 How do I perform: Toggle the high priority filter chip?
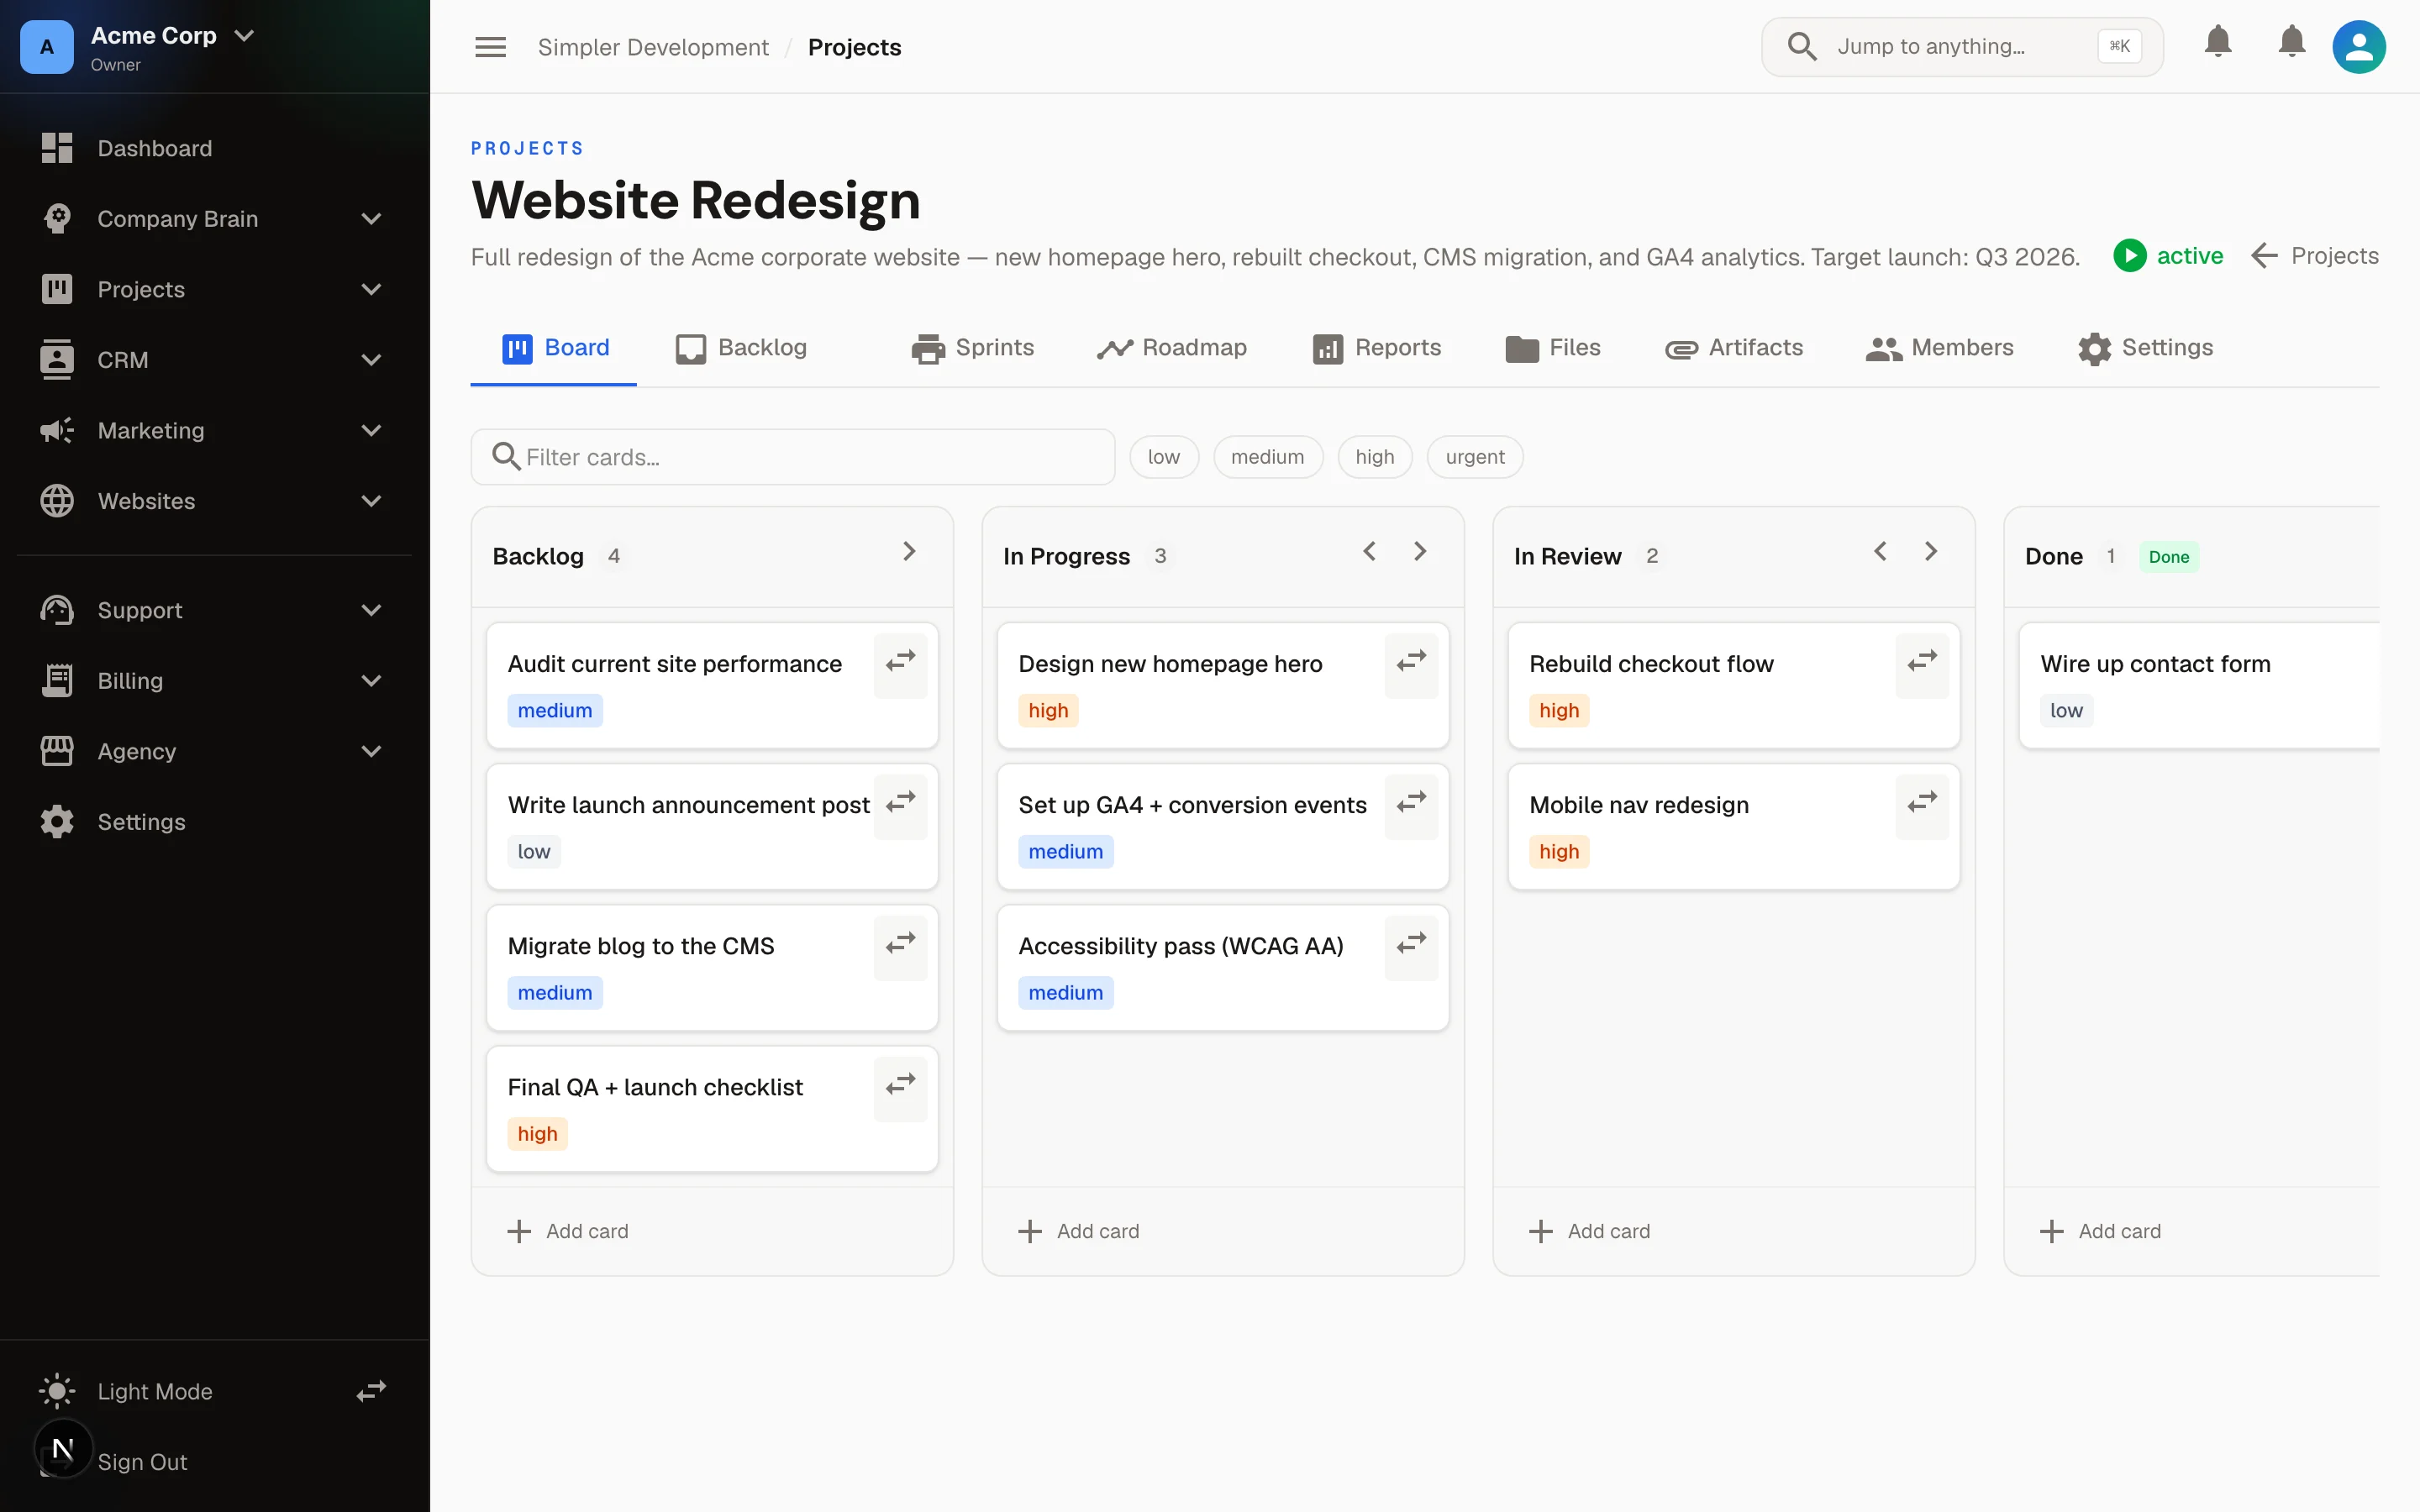pyautogui.click(x=1375, y=457)
